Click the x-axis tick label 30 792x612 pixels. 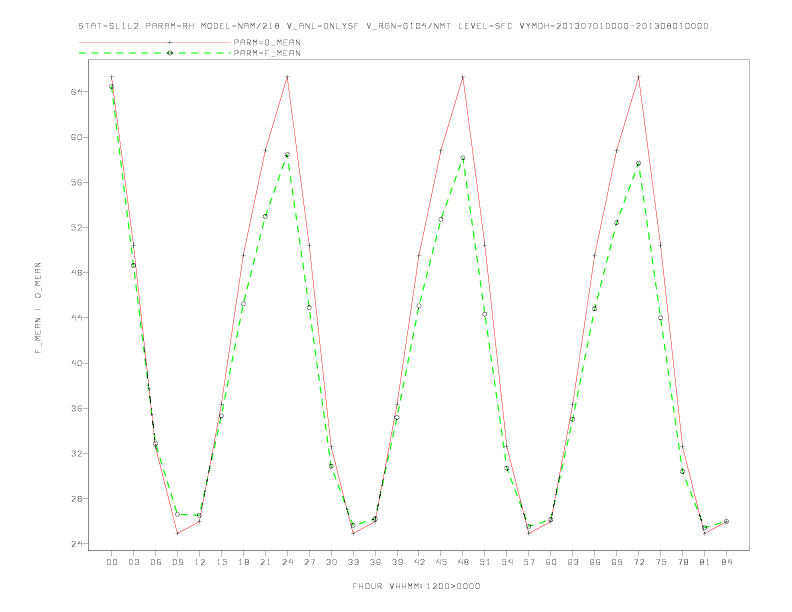pos(331,562)
